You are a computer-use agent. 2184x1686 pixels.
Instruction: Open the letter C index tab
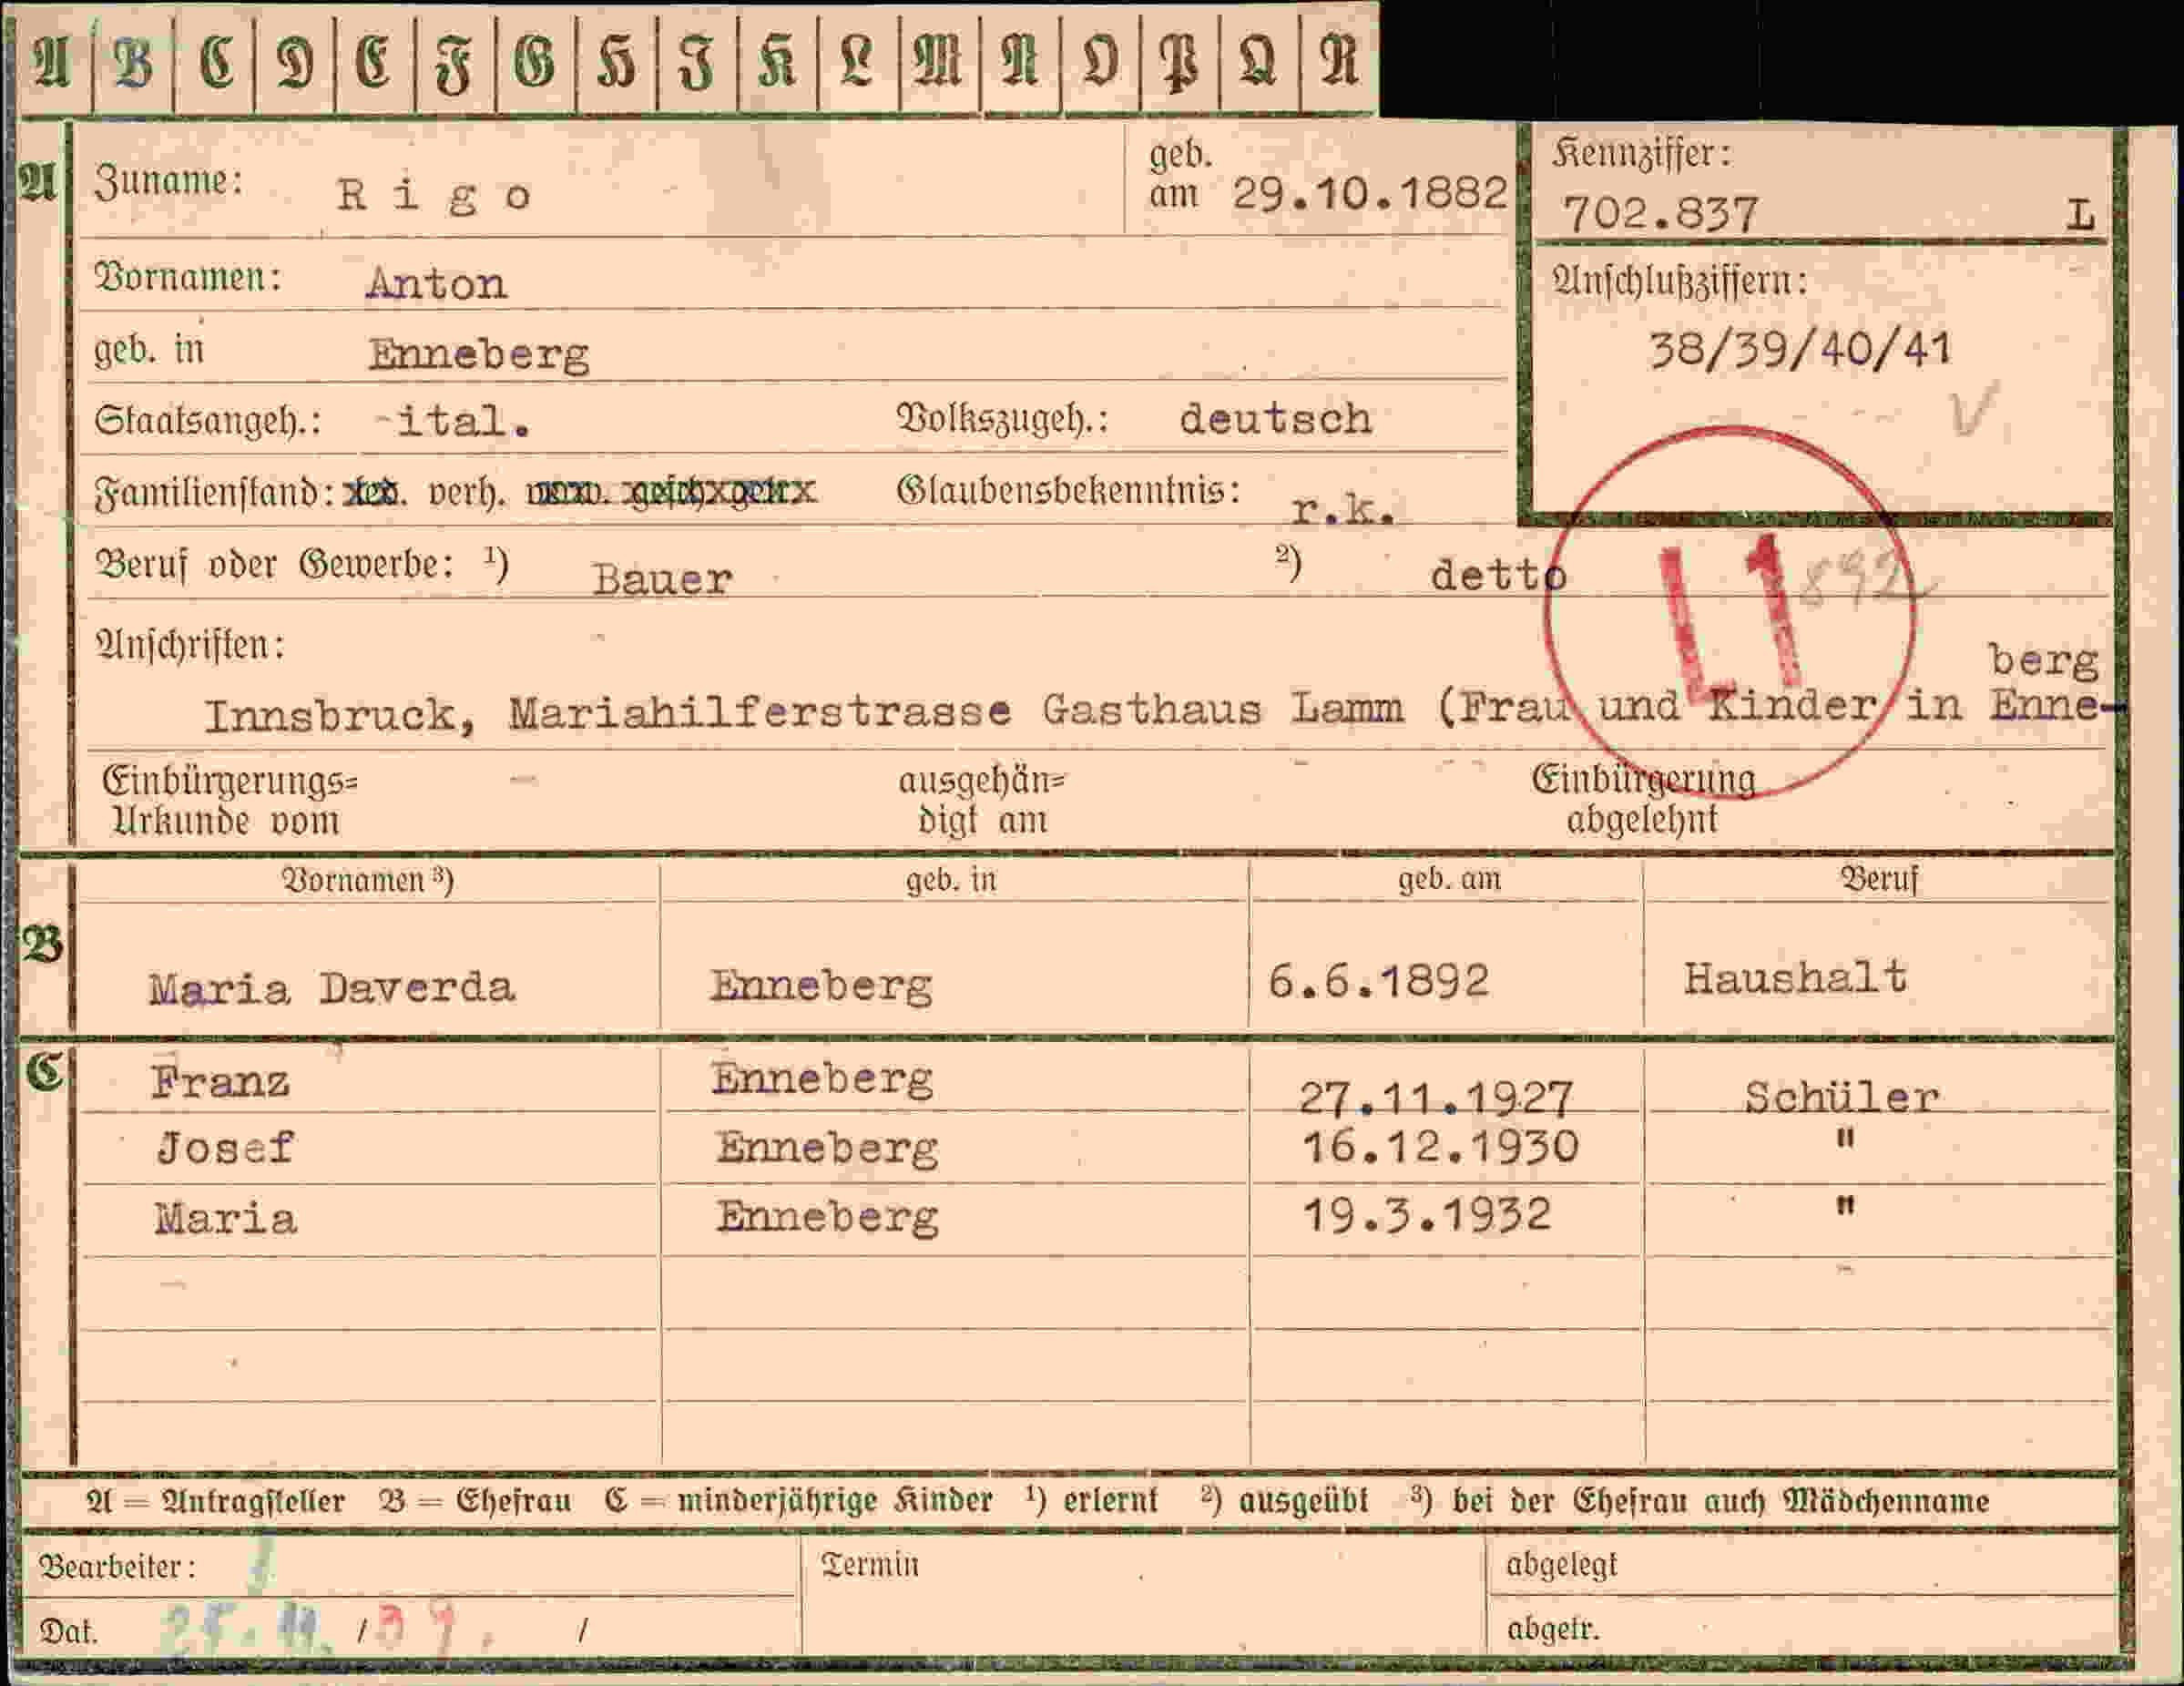pos(214,62)
